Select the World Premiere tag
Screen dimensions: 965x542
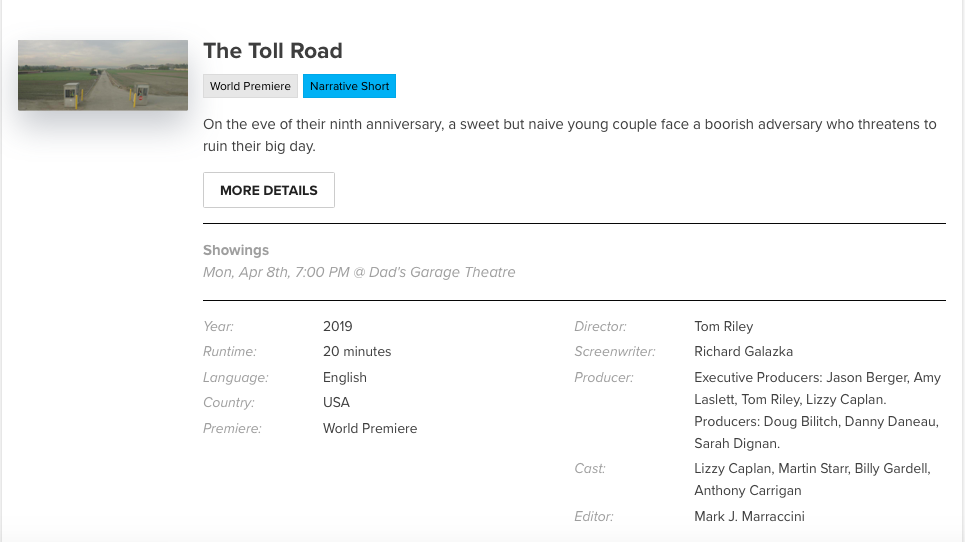coord(250,86)
